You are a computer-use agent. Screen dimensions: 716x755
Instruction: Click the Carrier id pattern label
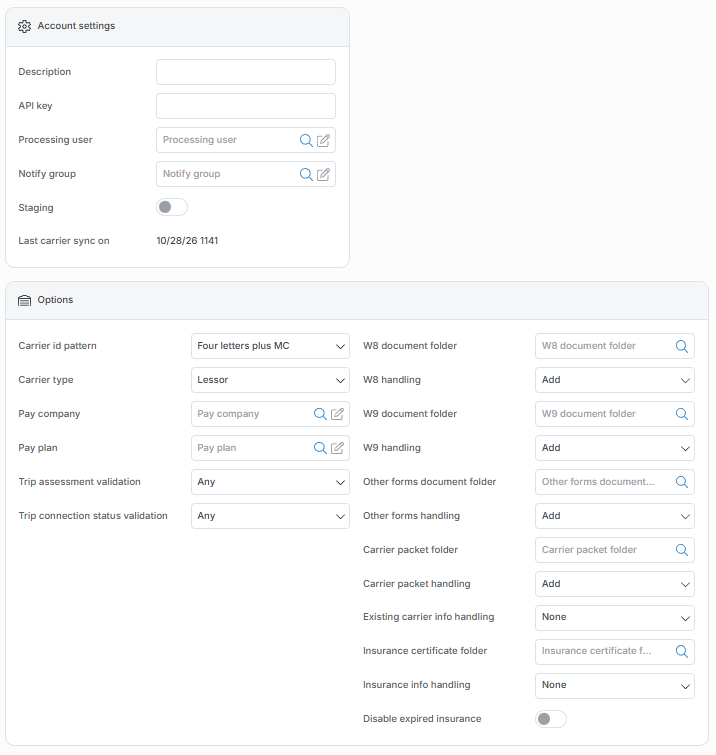click(x=57, y=346)
